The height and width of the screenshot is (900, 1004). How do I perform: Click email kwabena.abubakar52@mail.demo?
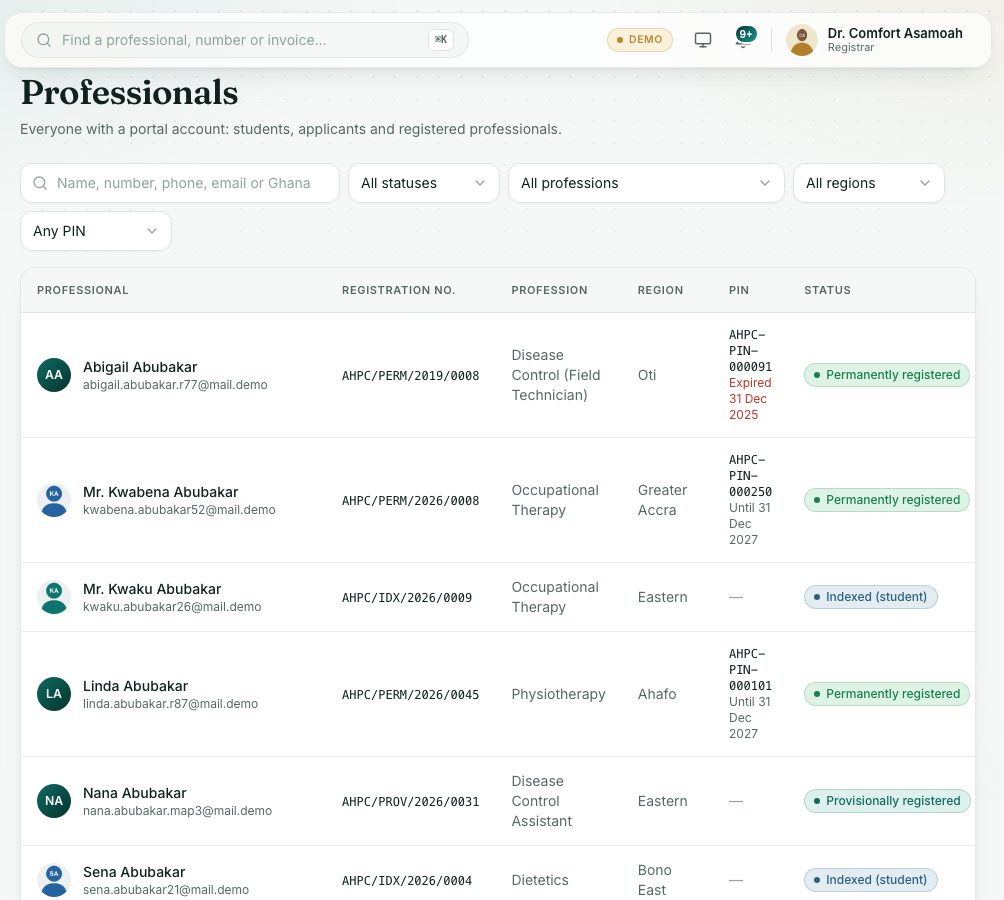click(x=179, y=510)
